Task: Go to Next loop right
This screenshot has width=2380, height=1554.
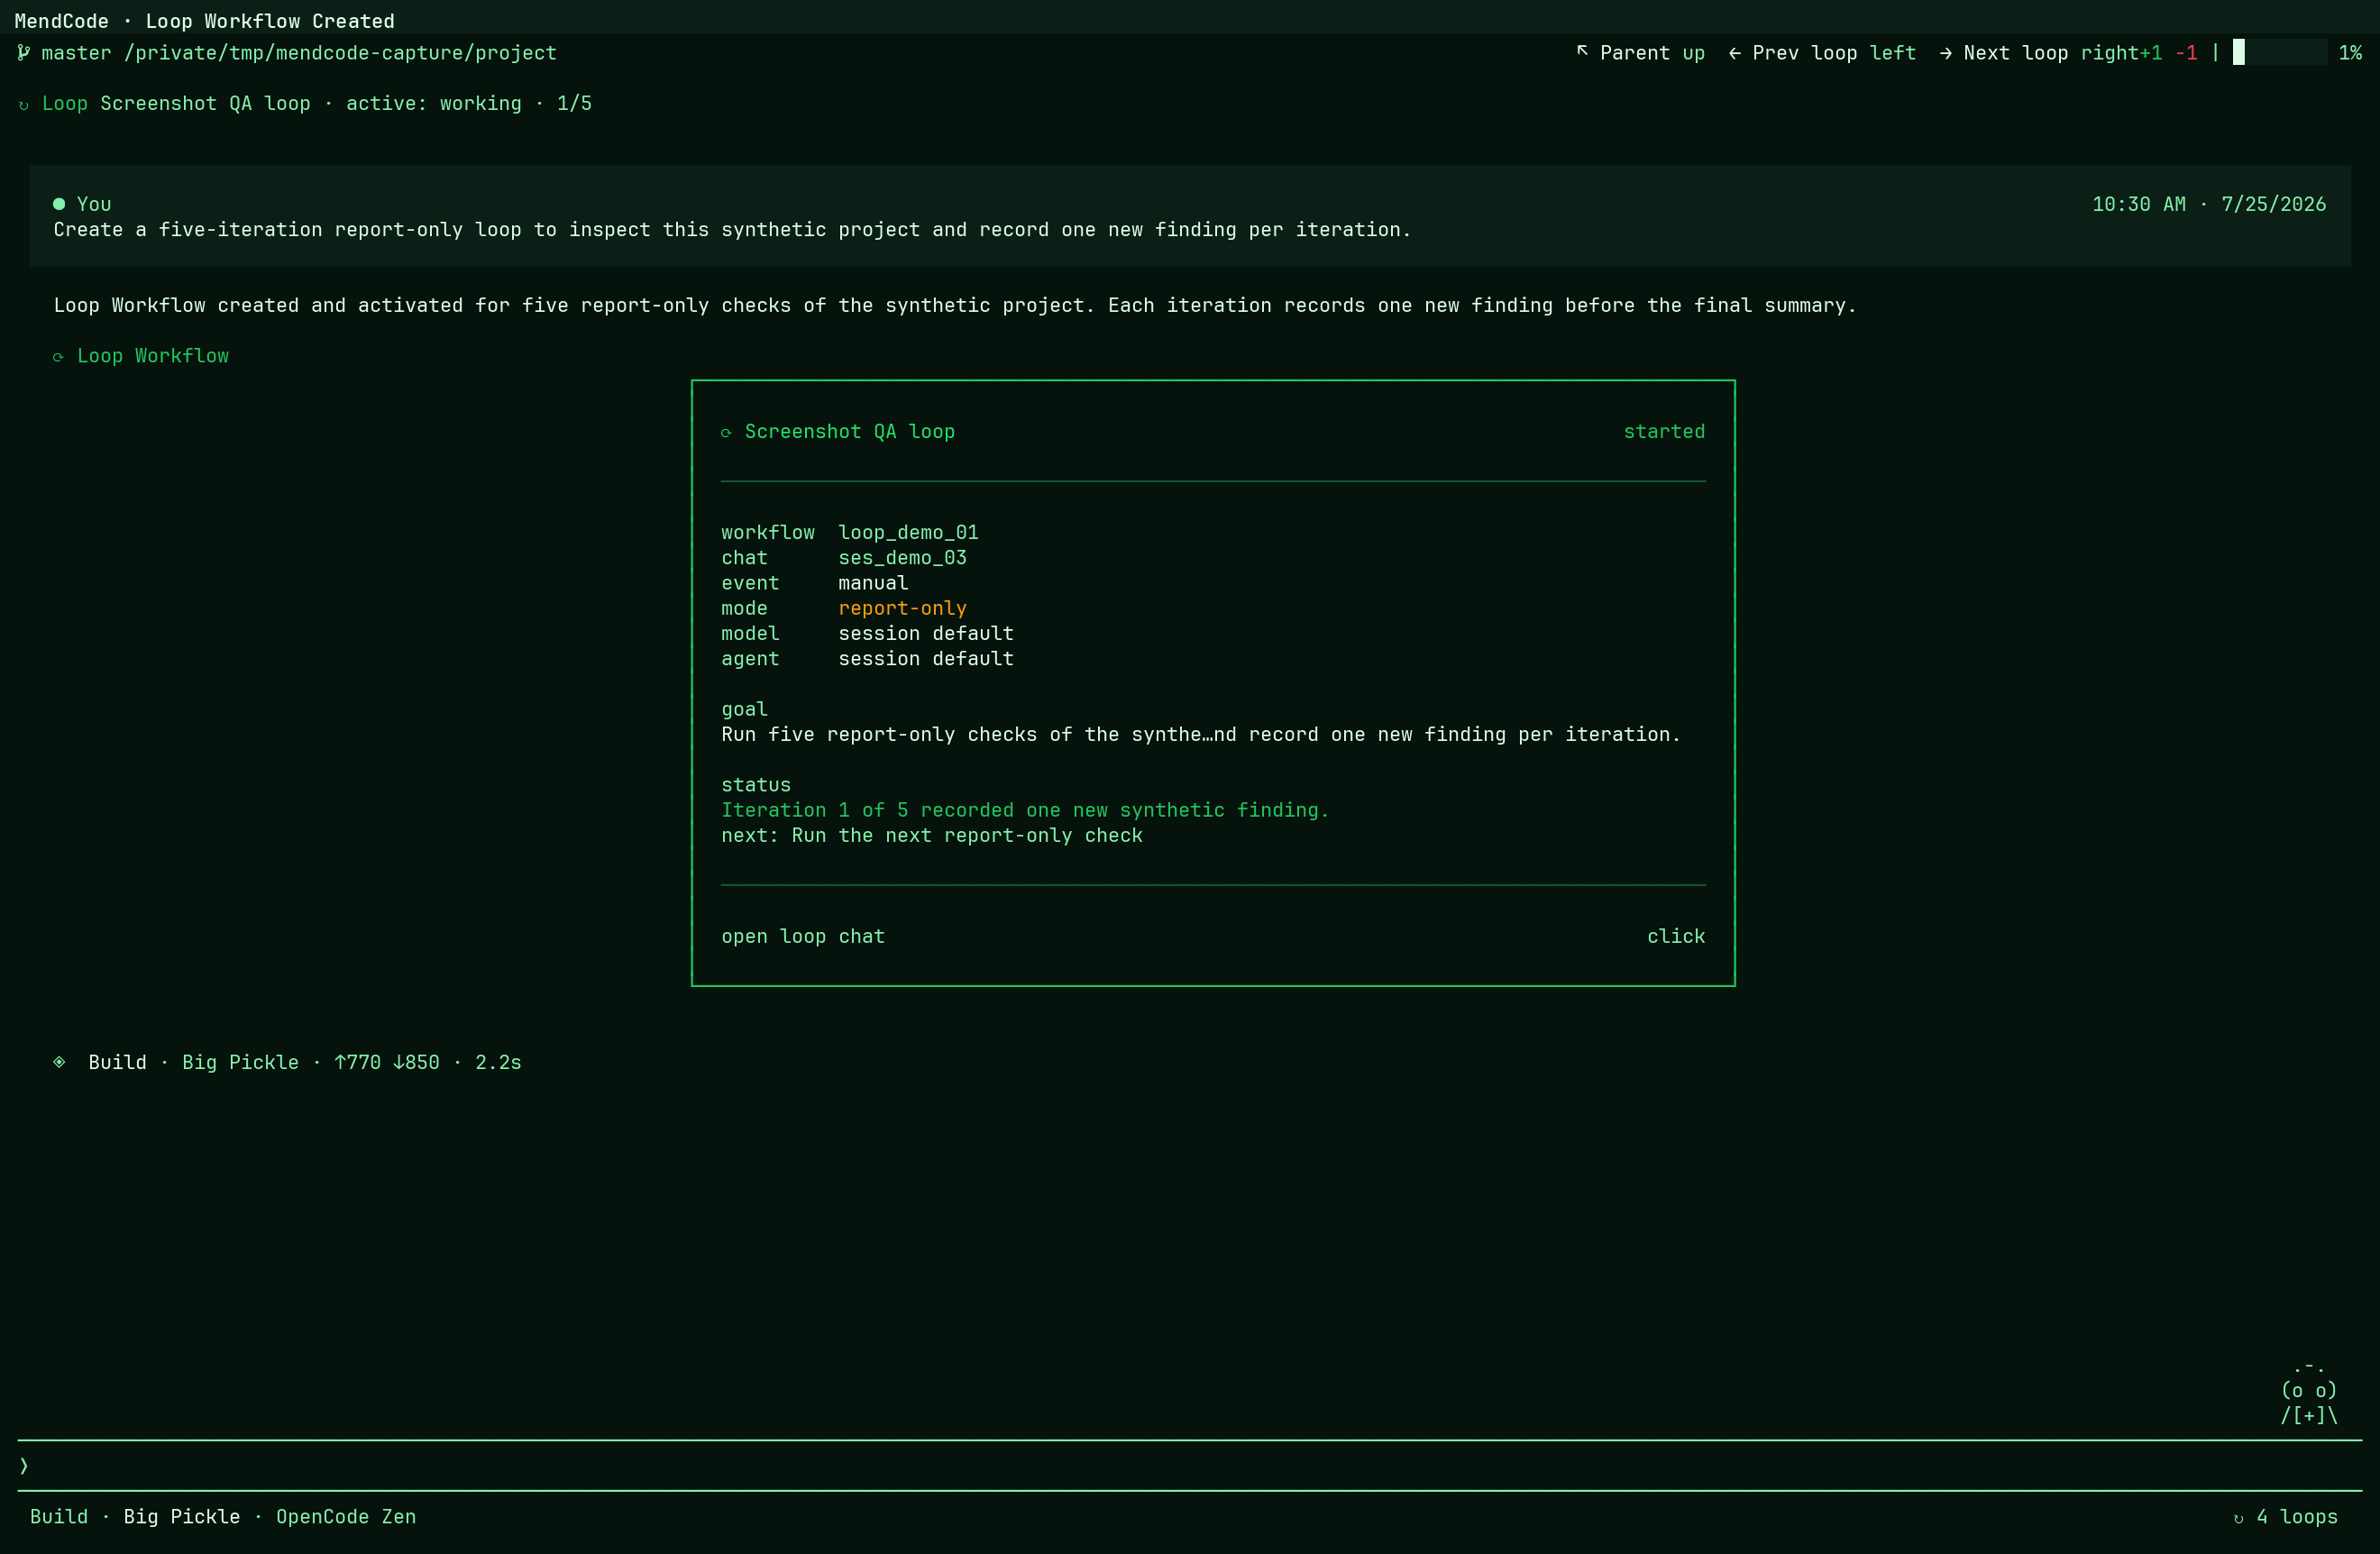Action: 2038,53
